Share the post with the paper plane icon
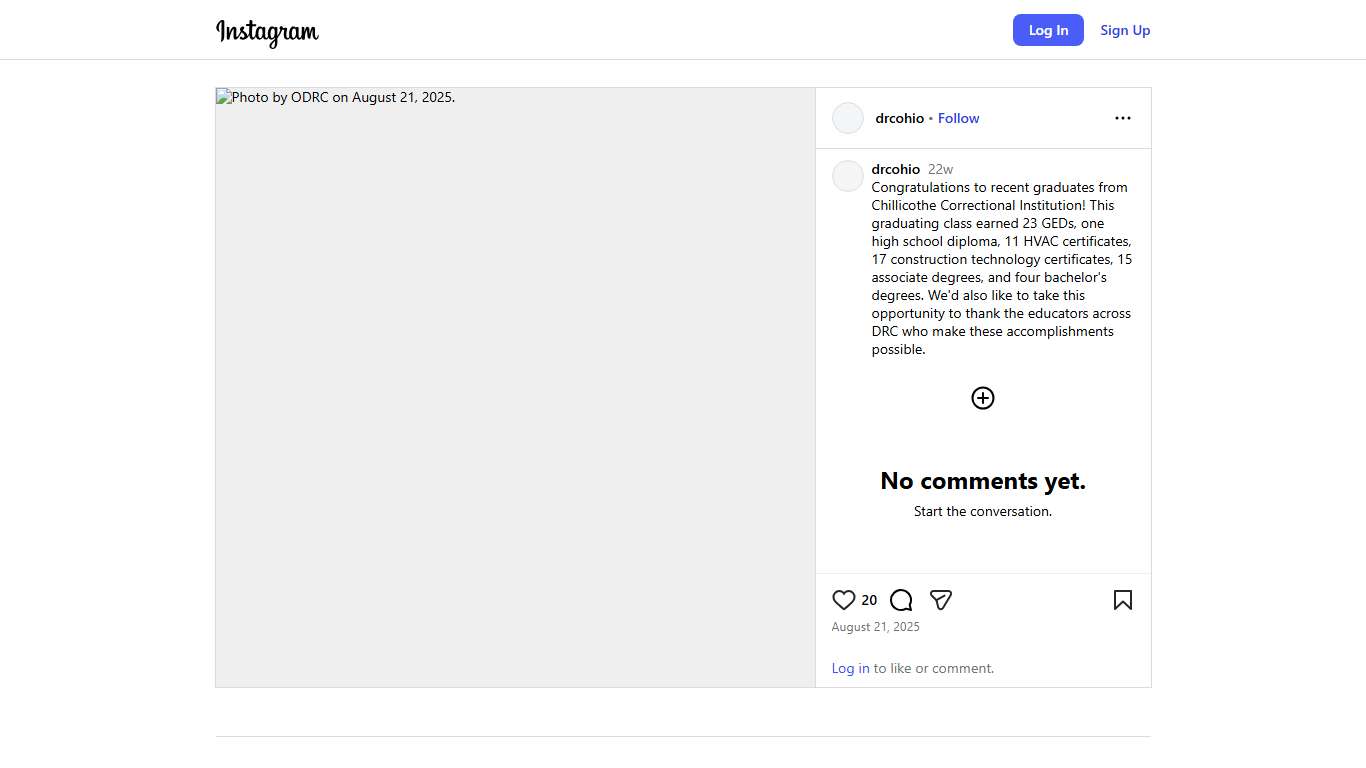The image size is (1366, 768). click(x=940, y=600)
